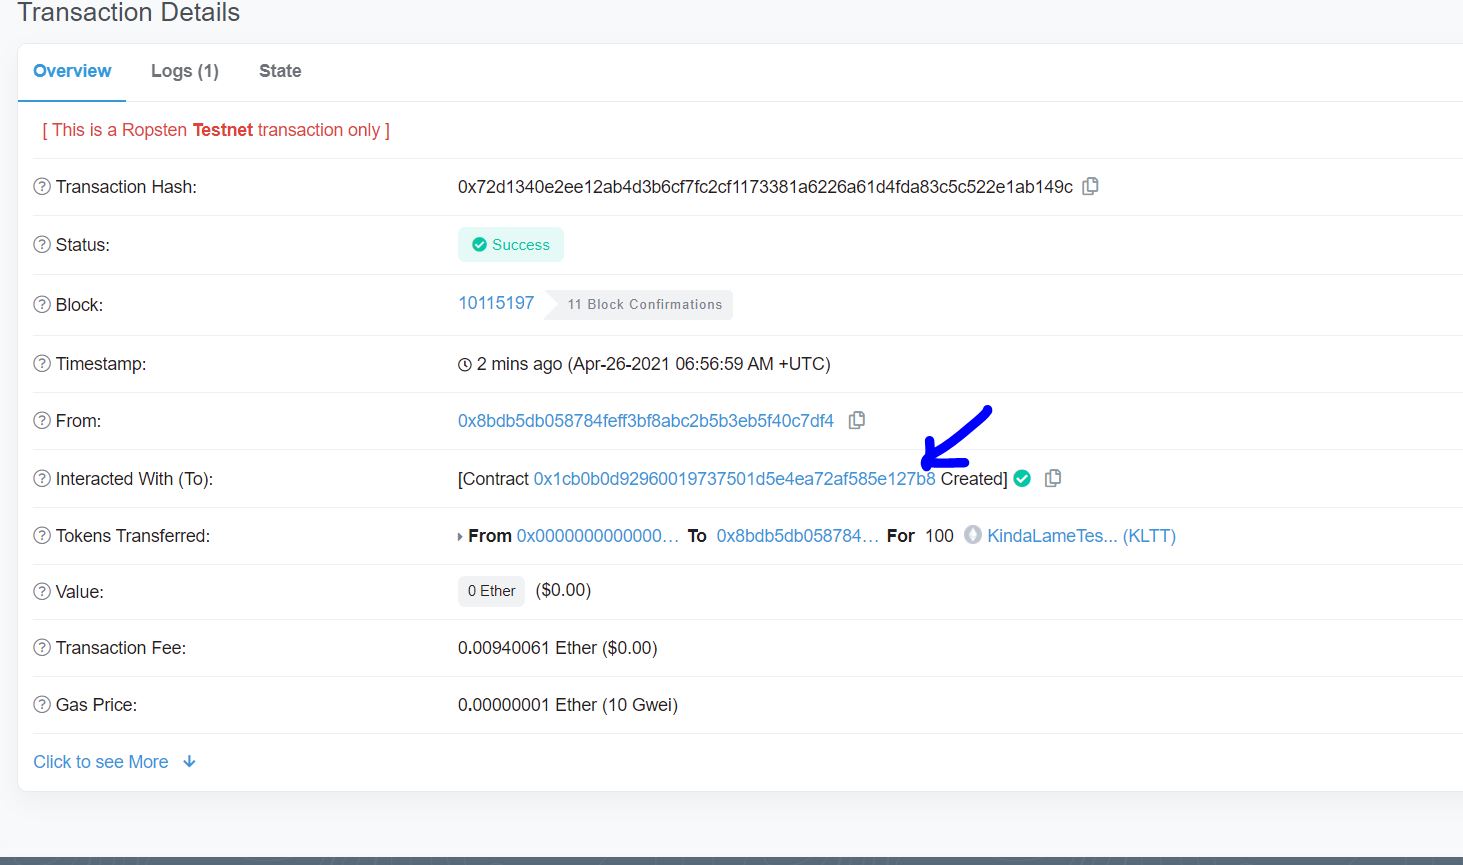Screen dimensions: 1463x865
Task: Click the Timestamp help question icon
Action: 42,364
